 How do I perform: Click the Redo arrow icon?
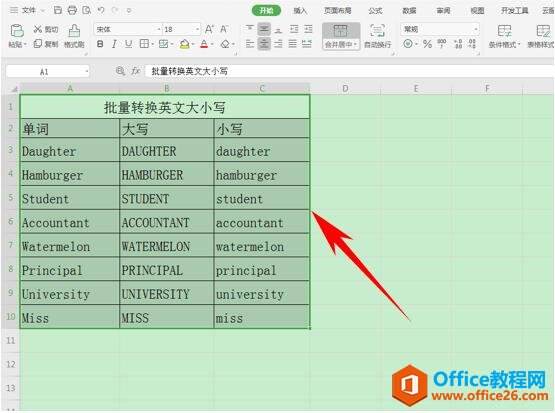115,10
